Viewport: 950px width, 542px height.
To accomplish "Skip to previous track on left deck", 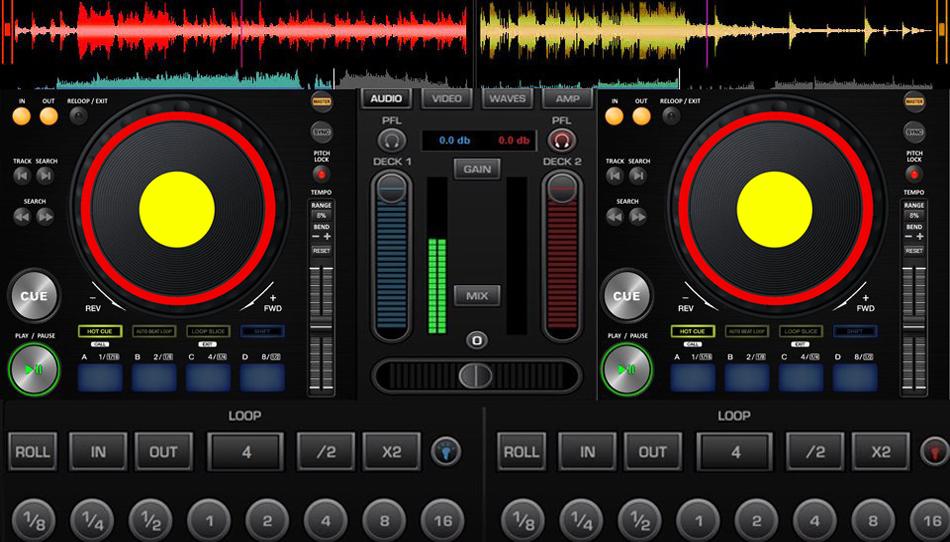I will coord(22,176).
